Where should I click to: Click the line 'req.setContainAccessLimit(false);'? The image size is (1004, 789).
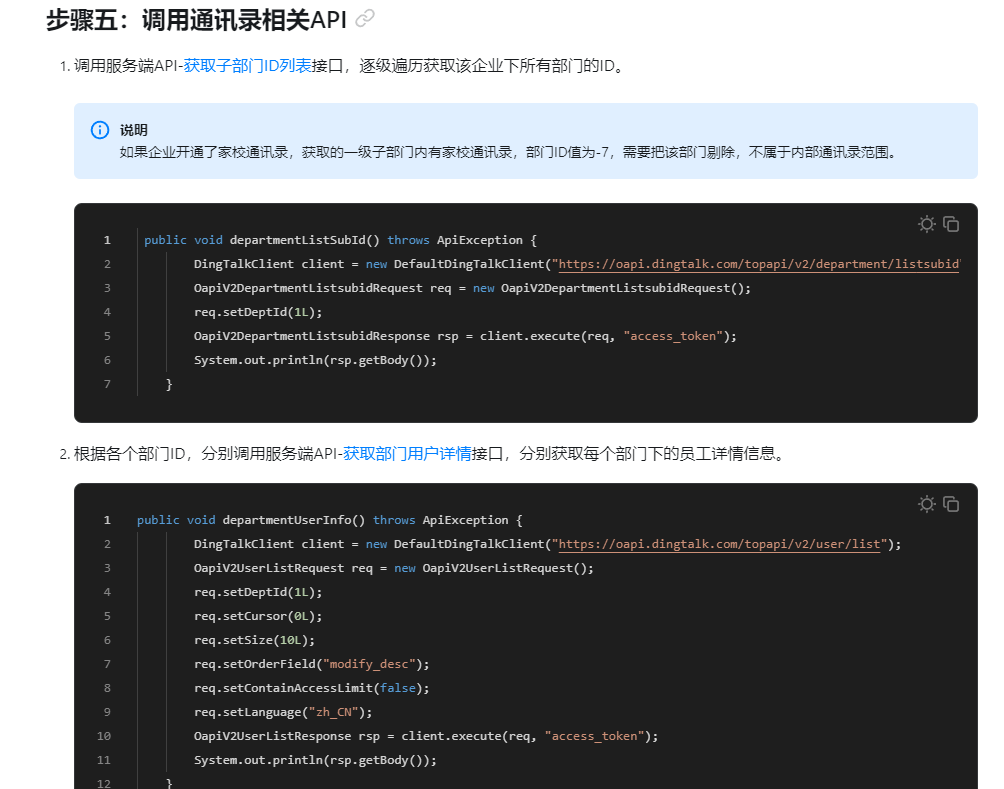[x=312, y=688]
